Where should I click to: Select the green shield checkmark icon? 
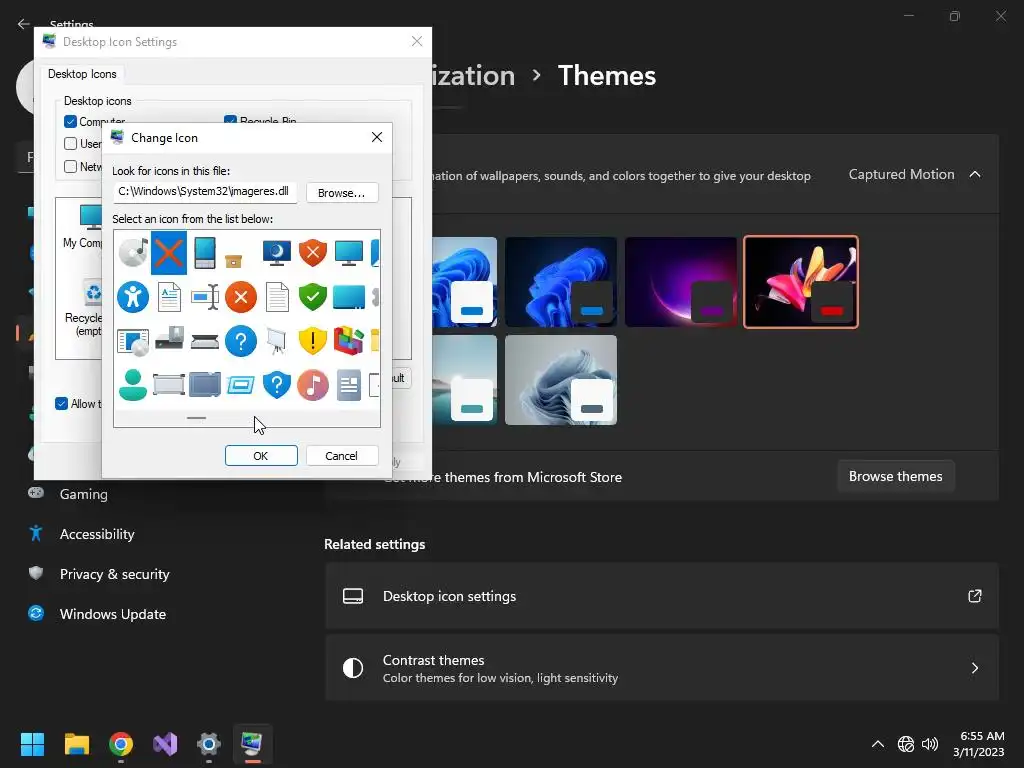click(313, 297)
